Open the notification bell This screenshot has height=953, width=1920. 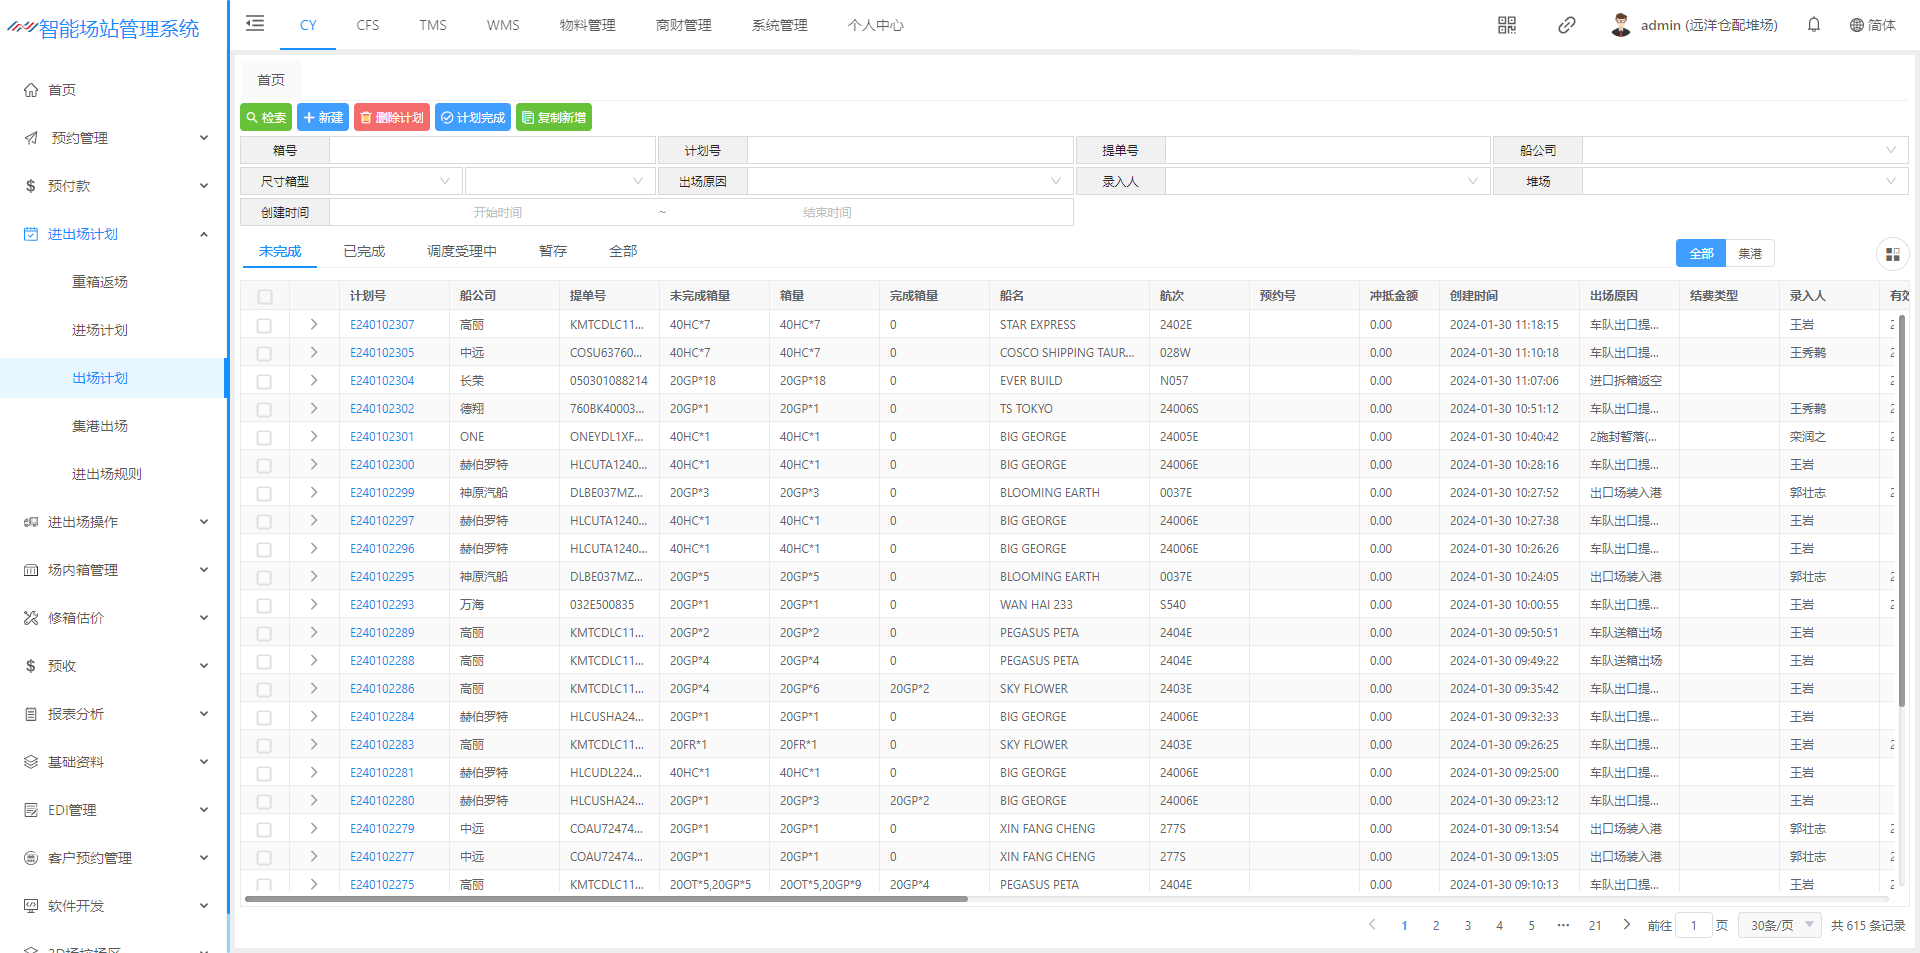pos(1814,25)
